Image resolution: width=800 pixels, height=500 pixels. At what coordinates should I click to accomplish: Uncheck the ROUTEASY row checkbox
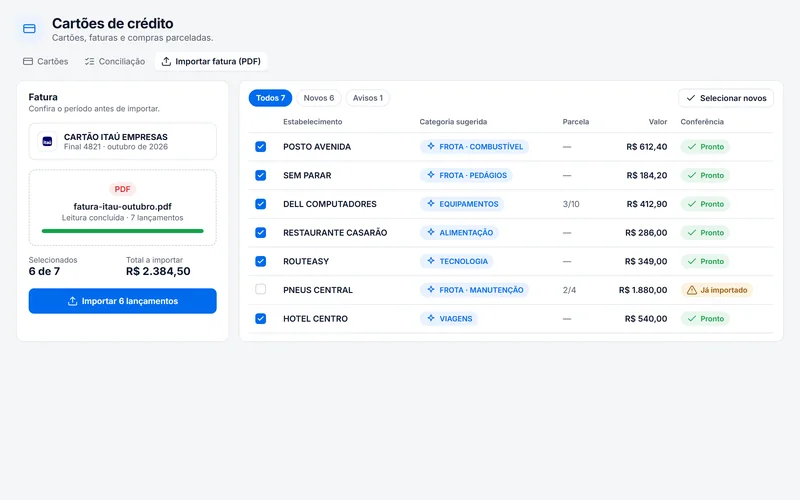coord(261,261)
